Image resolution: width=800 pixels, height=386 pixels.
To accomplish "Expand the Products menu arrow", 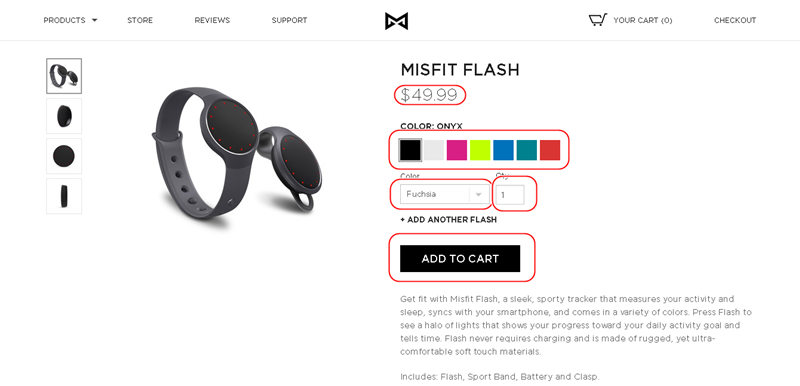I will [94, 21].
